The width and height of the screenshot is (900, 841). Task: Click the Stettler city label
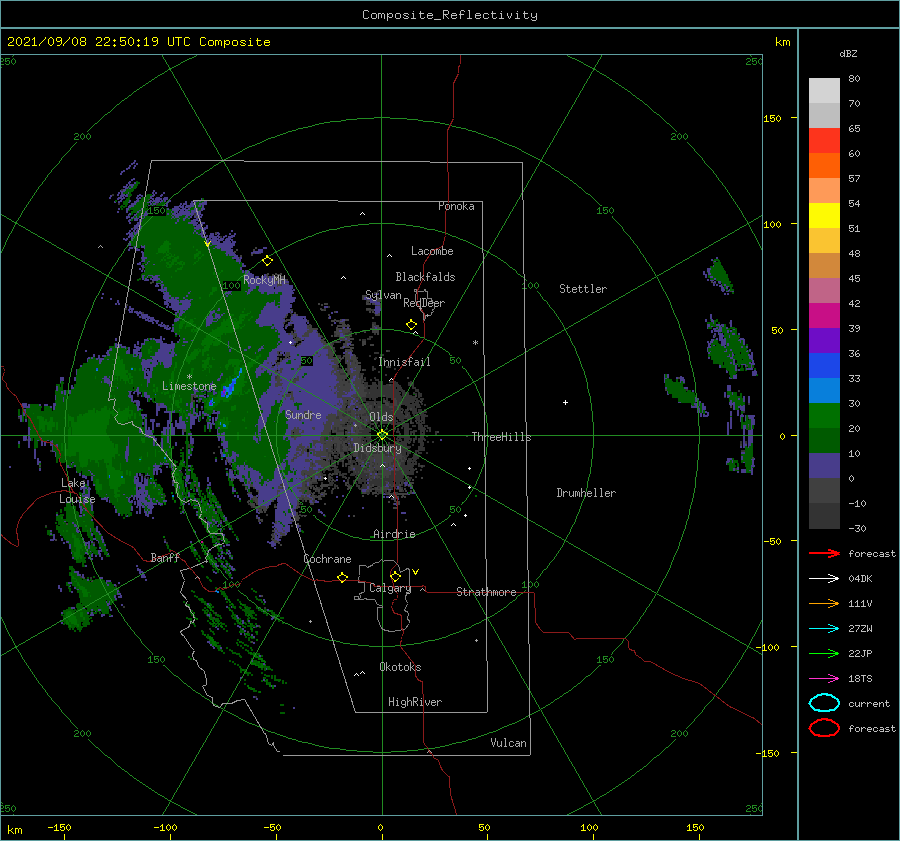[583, 289]
